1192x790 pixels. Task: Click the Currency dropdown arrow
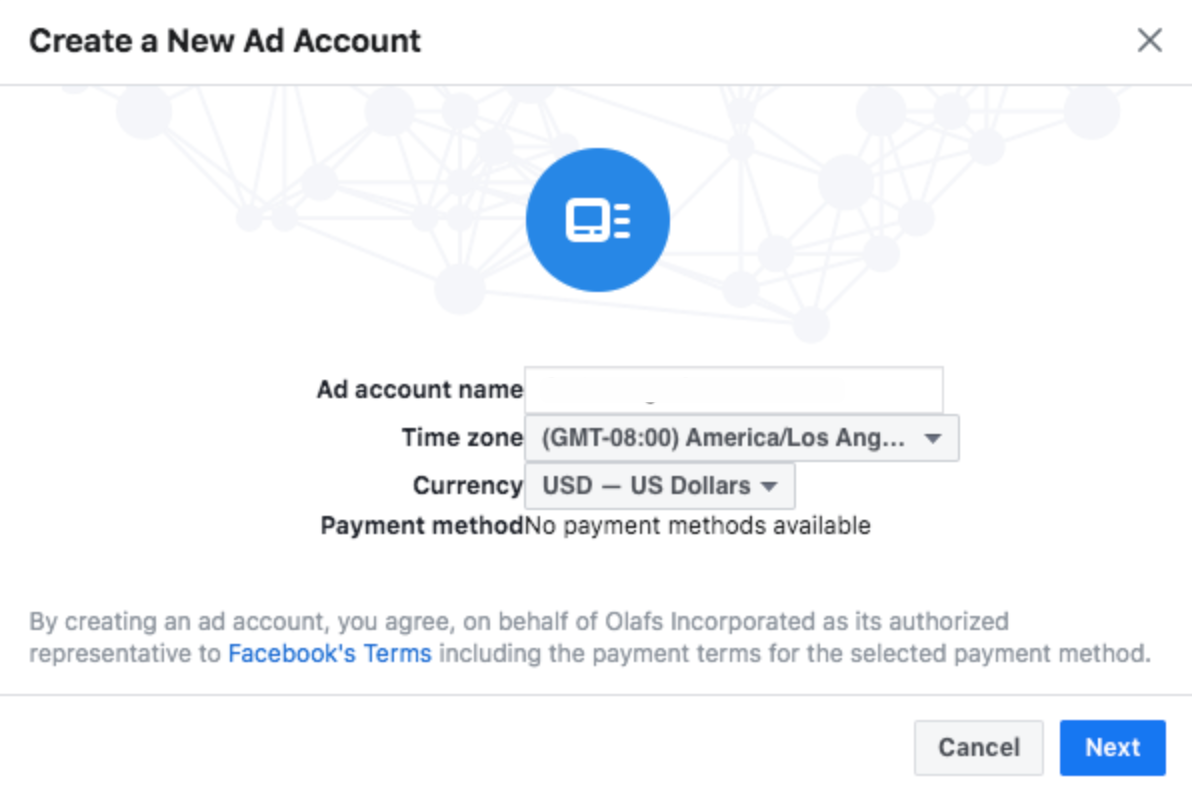769,487
